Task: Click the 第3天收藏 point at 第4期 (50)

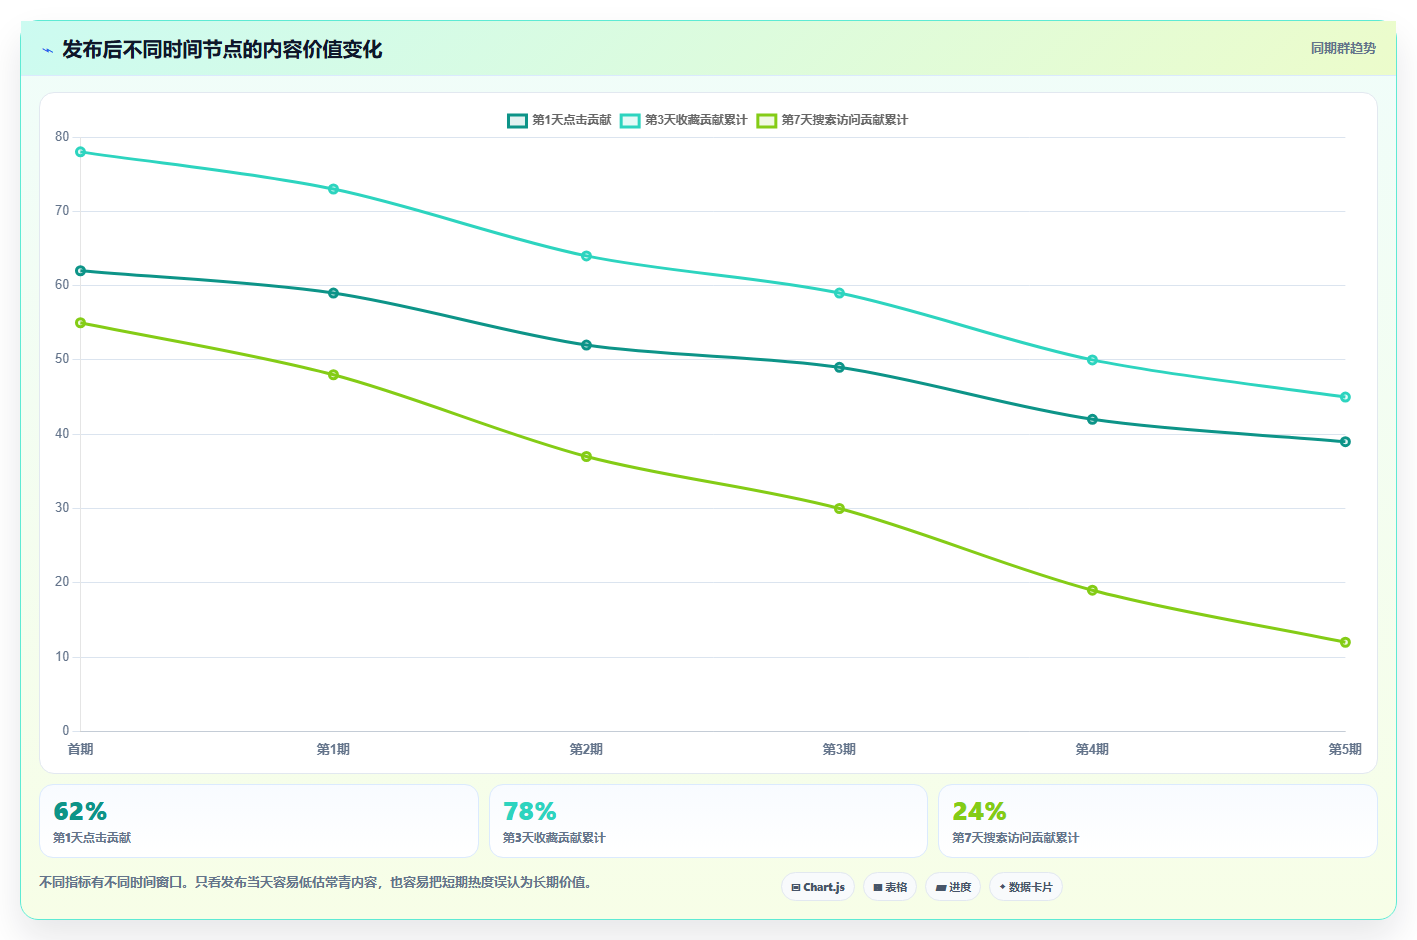Action: 1093,360
